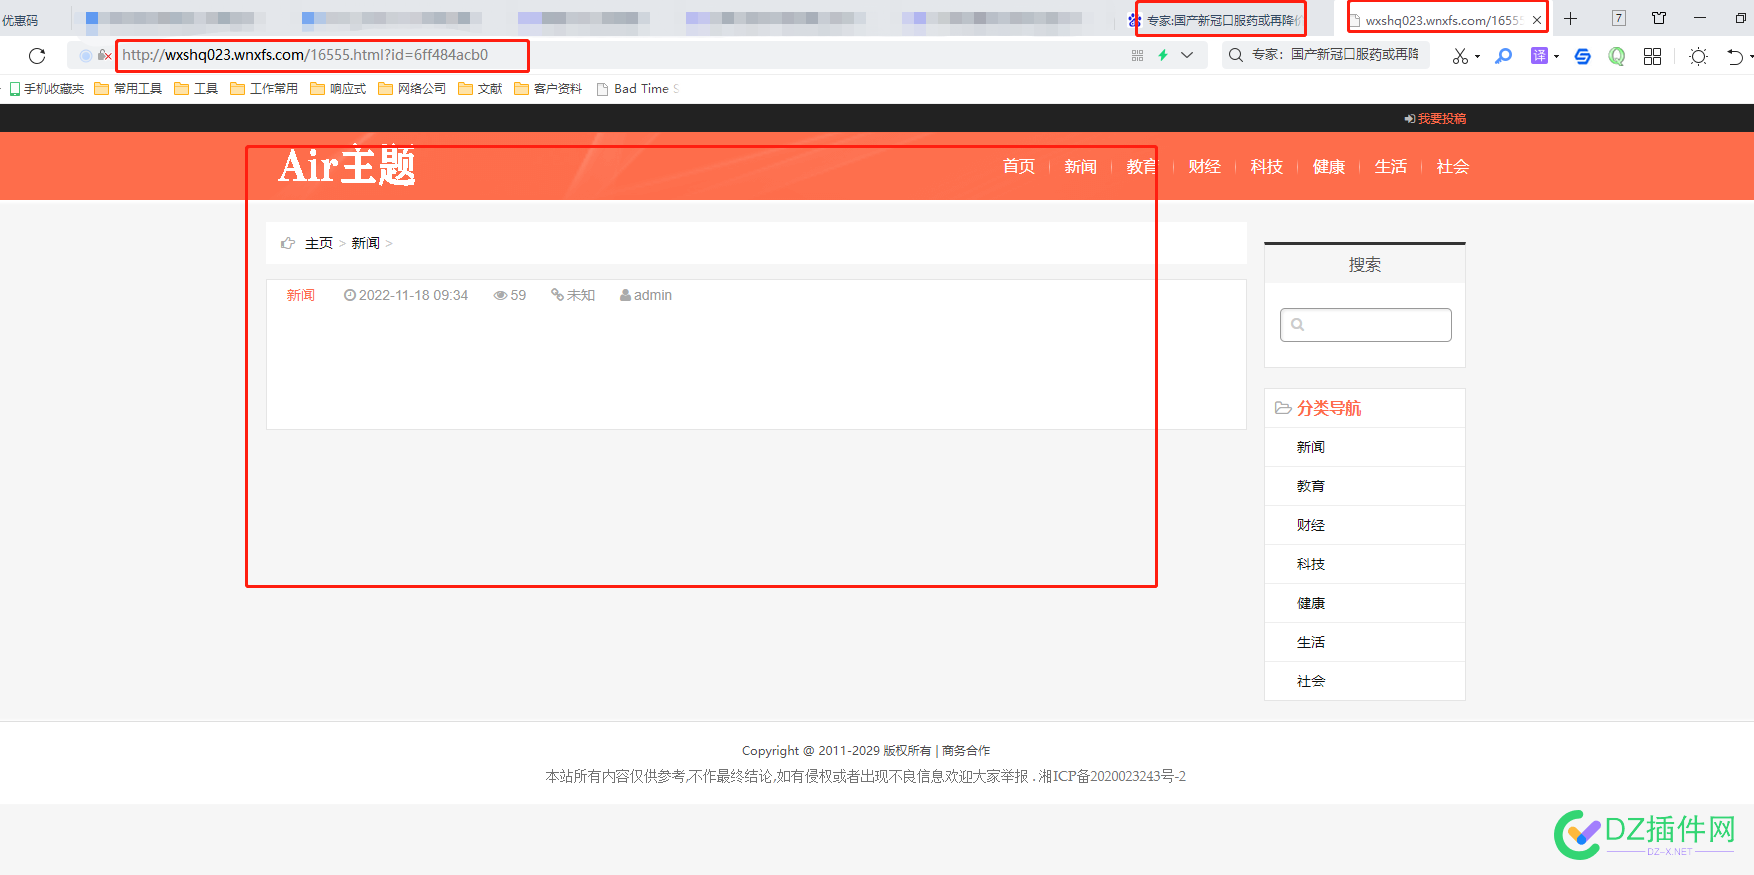Open the 手机收藏夹 bookmark
The image size is (1754, 875).
[x=47, y=89]
